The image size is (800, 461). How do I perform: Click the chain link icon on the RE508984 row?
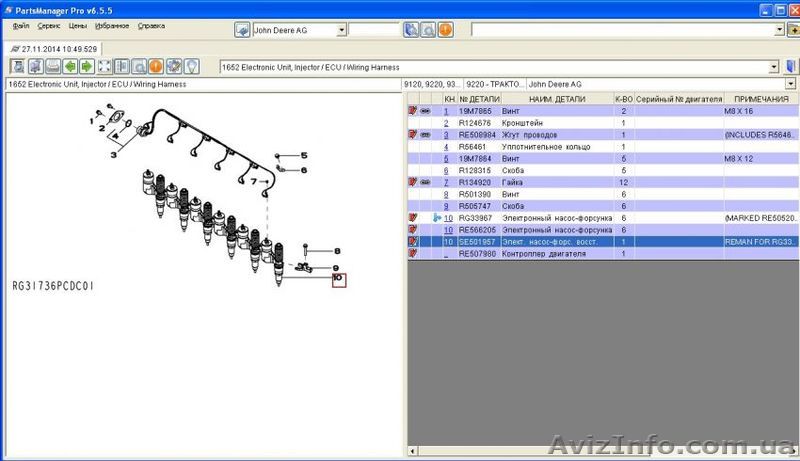(425, 135)
